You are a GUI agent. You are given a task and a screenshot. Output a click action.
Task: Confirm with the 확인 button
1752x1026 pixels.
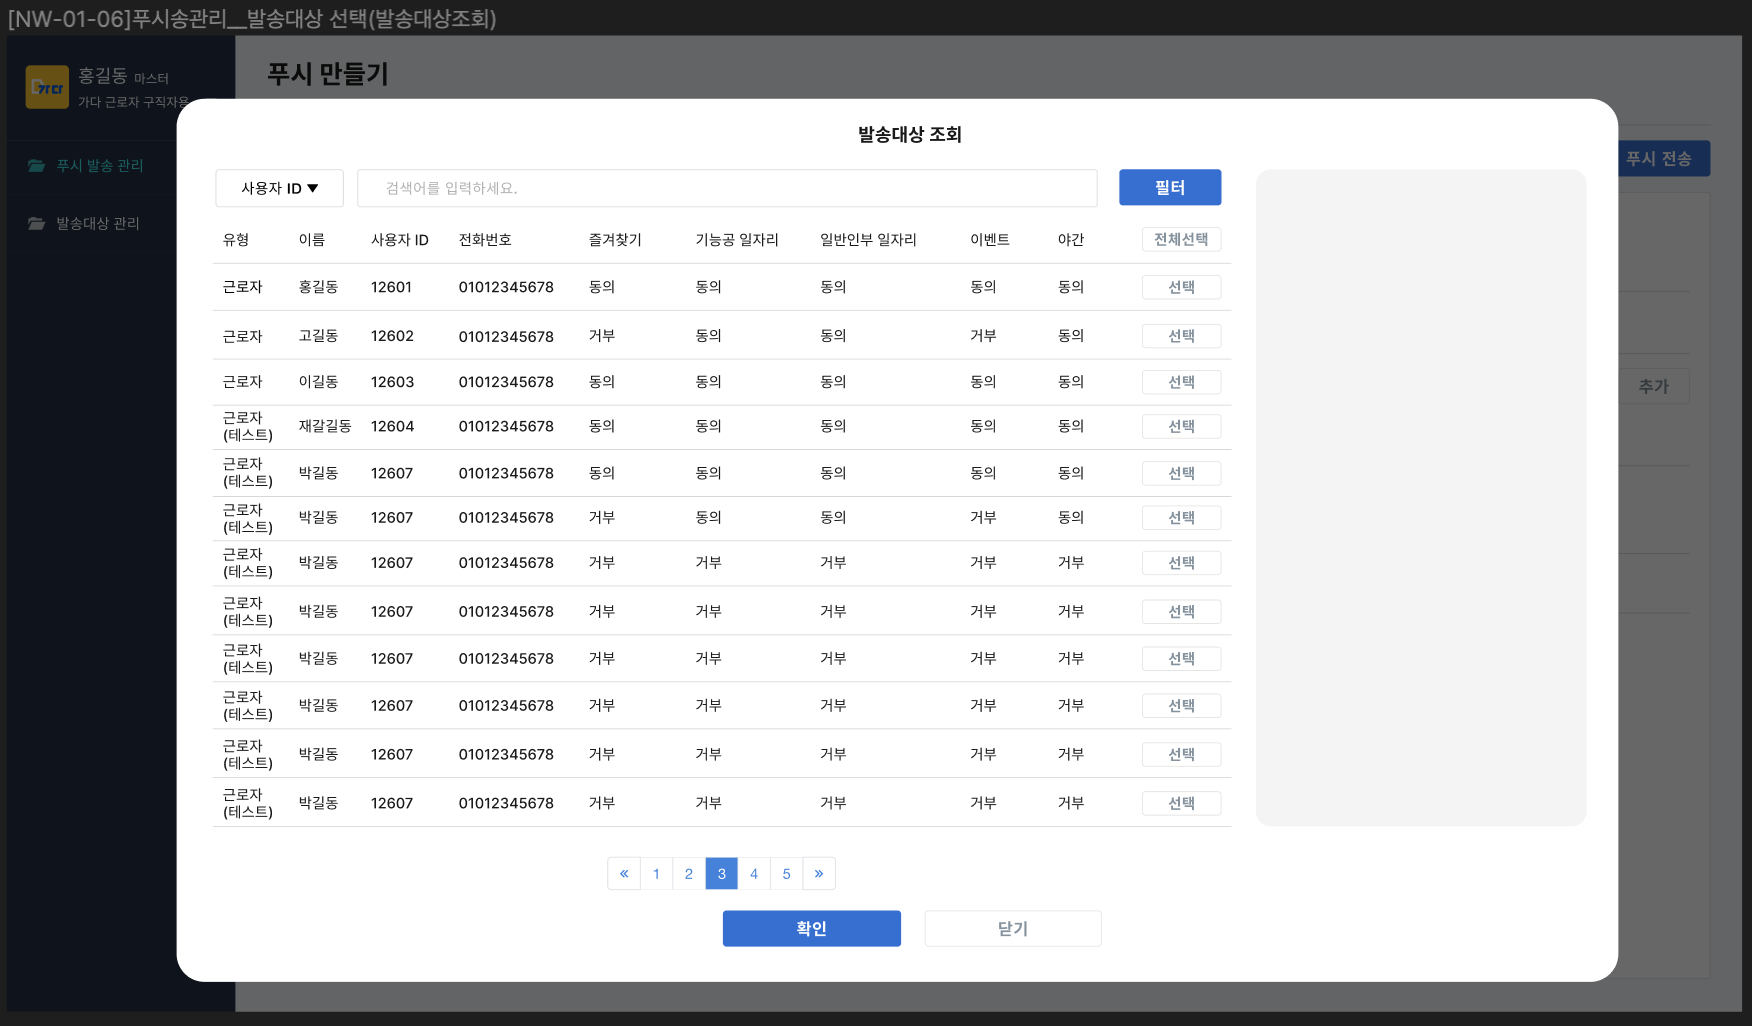click(x=812, y=929)
